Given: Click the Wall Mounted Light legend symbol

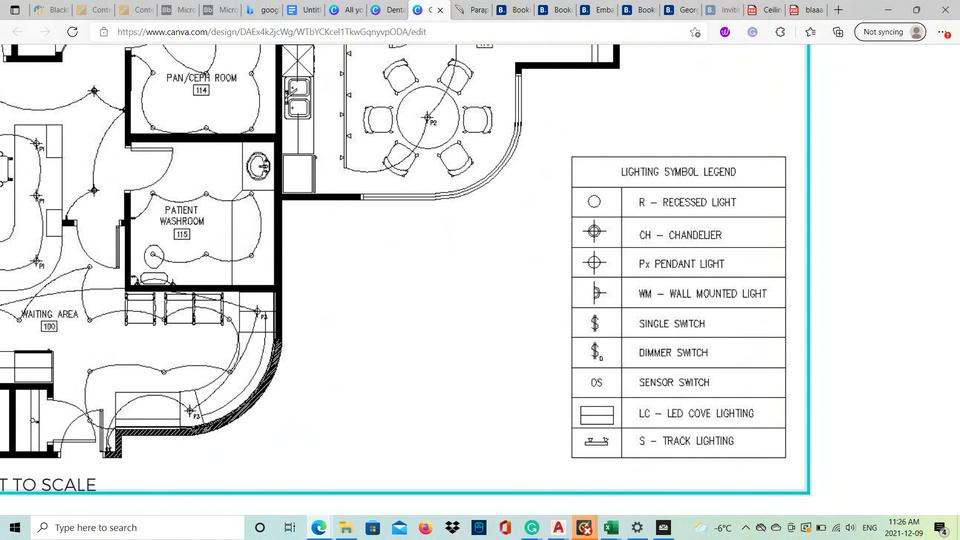Looking at the screenshot, I should click(597, 293).
